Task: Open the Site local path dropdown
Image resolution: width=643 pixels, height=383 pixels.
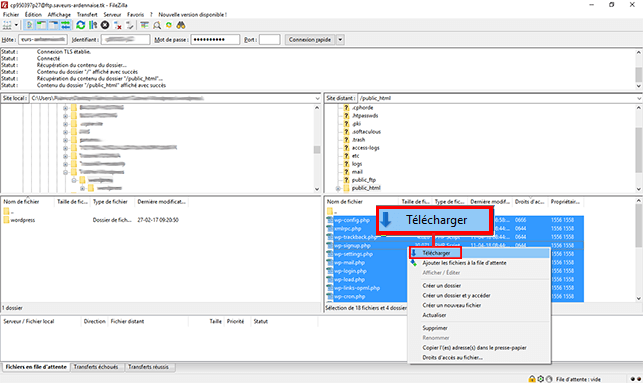Action: [x=317, y=98]
